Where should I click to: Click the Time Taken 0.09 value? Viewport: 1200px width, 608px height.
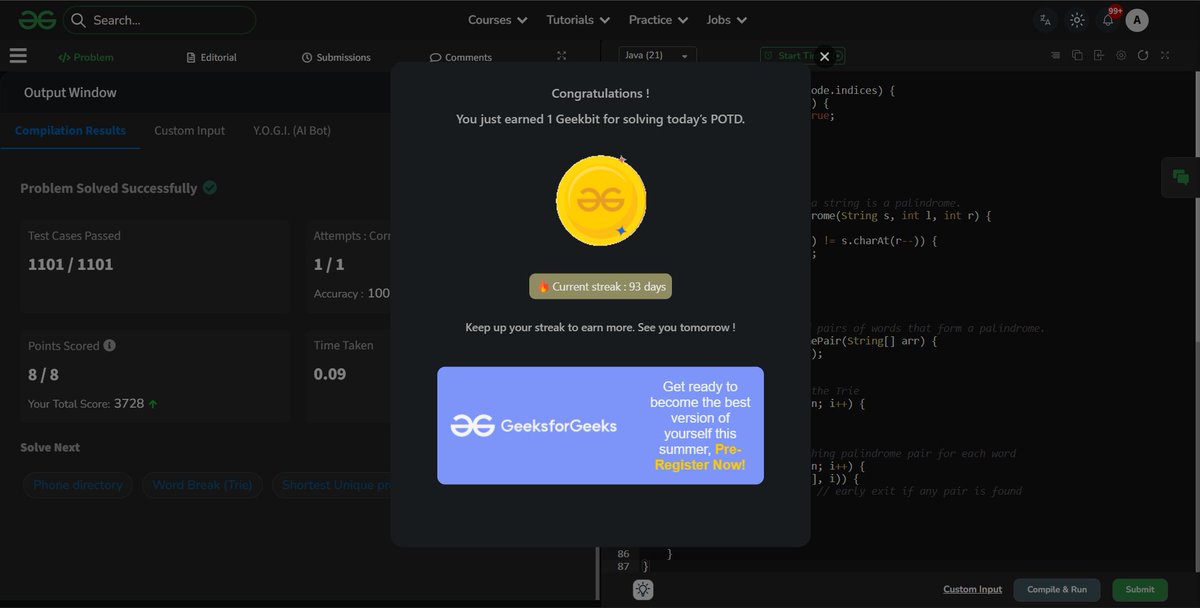tap(330, 374)
